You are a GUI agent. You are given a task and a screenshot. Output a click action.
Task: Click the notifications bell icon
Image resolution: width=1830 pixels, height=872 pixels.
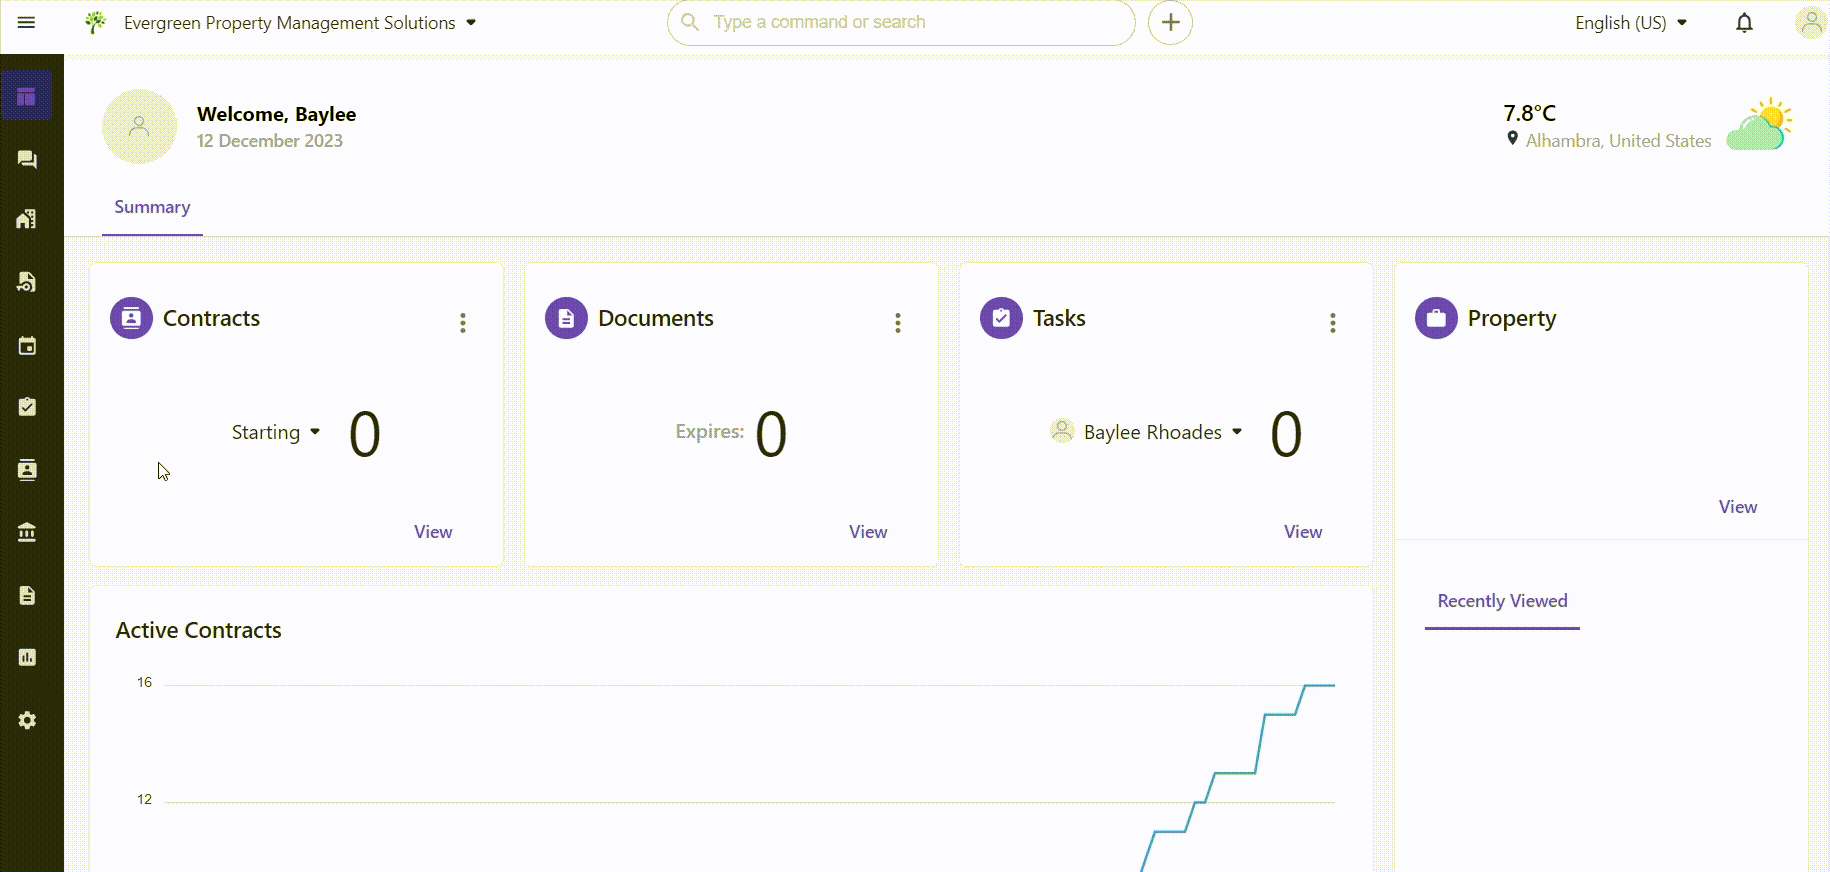(1744, 23)
